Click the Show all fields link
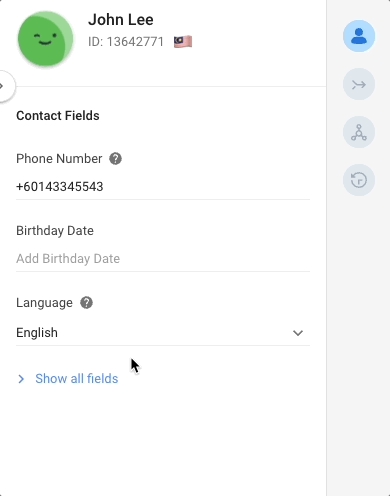Image resolution: width=390 pixels, height=496 pixels. (x=77, y=379)
